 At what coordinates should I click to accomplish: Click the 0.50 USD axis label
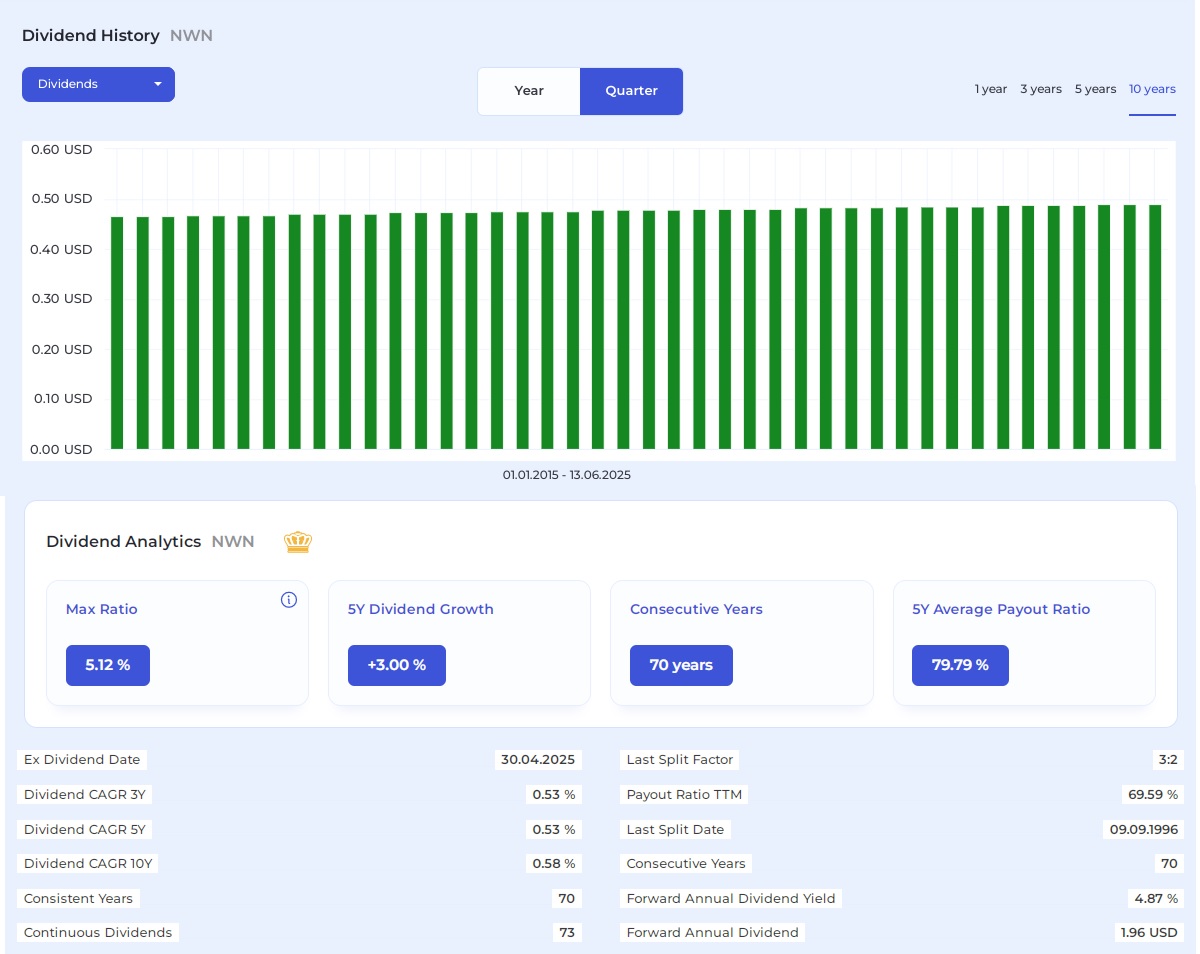(x=62, y=199)
